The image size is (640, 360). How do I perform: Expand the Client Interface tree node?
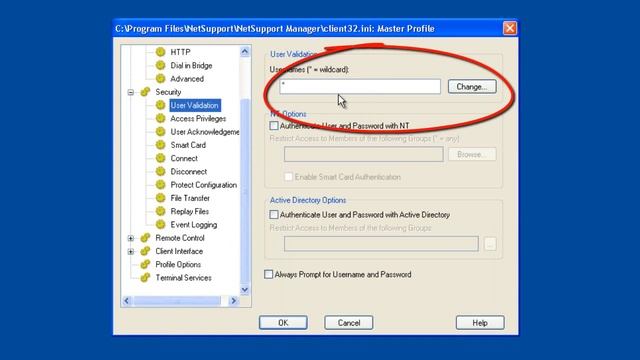pyautogui.click(x=131, y=251)
